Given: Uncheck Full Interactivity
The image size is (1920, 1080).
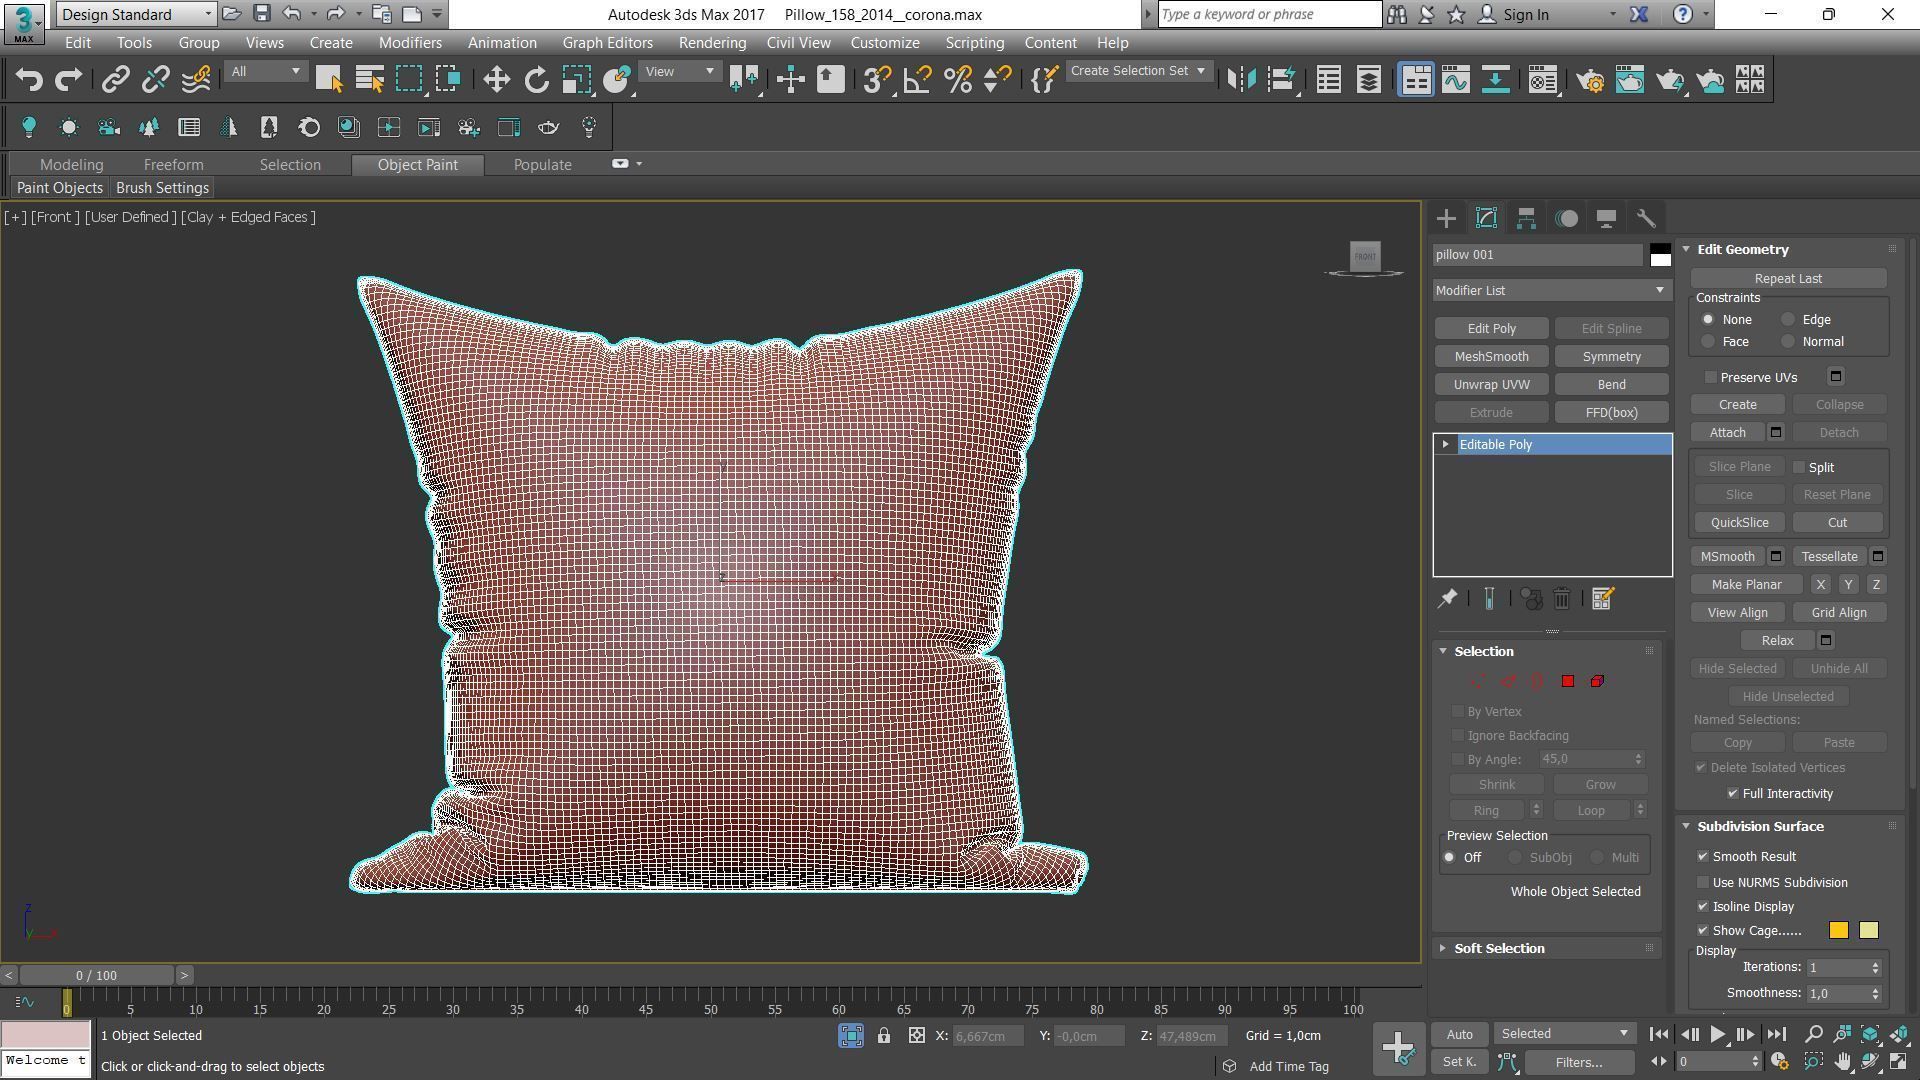Looking at the screenshot, I should click(1733, 793).
